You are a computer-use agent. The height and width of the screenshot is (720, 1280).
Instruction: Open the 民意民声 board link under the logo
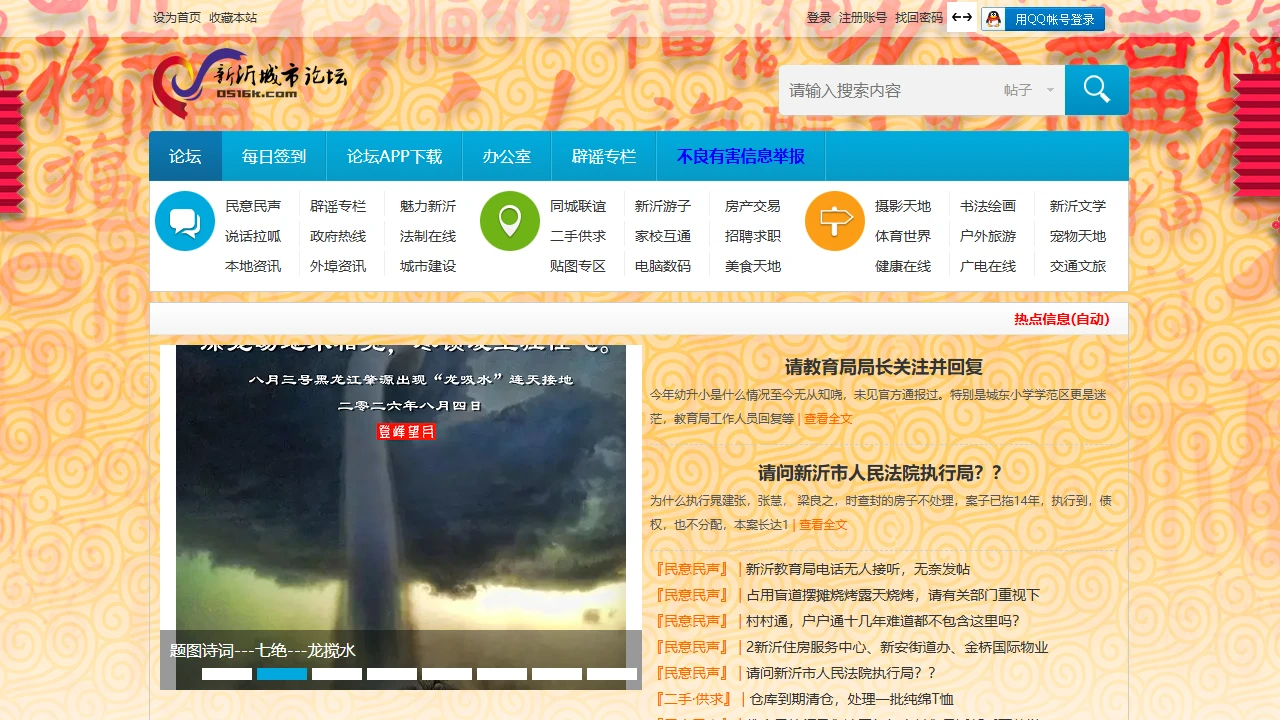tap(253, 206)
